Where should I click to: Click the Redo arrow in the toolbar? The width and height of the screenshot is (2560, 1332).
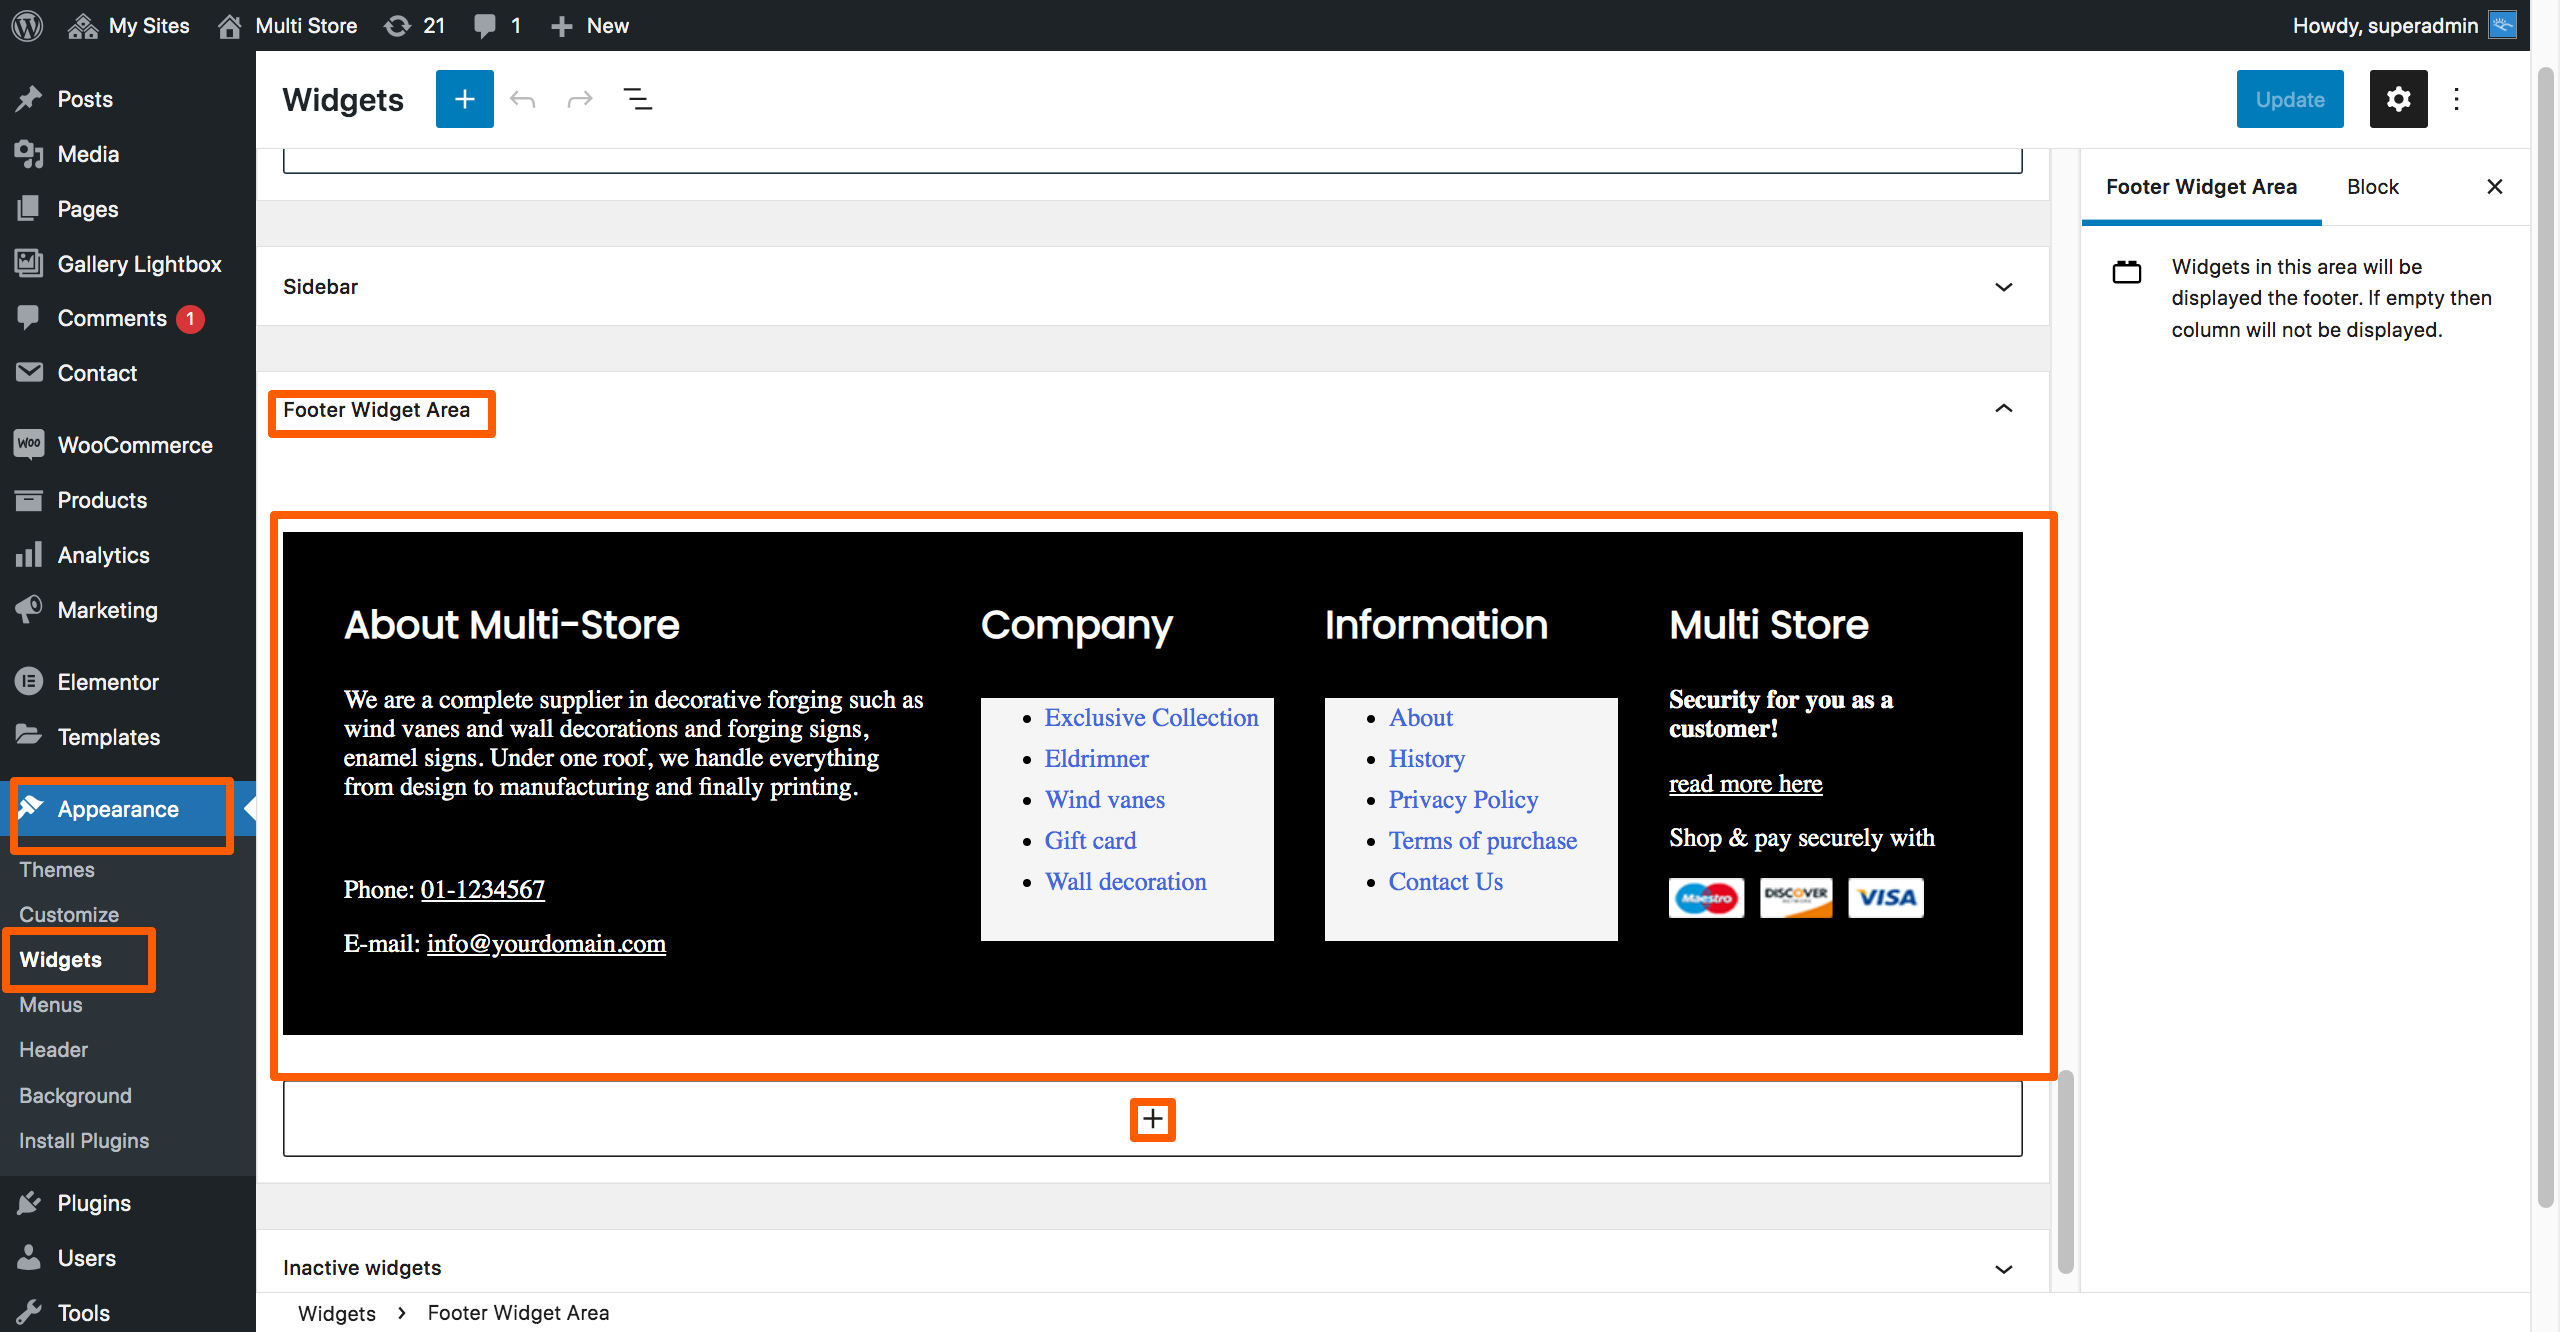tap(580, 98)
